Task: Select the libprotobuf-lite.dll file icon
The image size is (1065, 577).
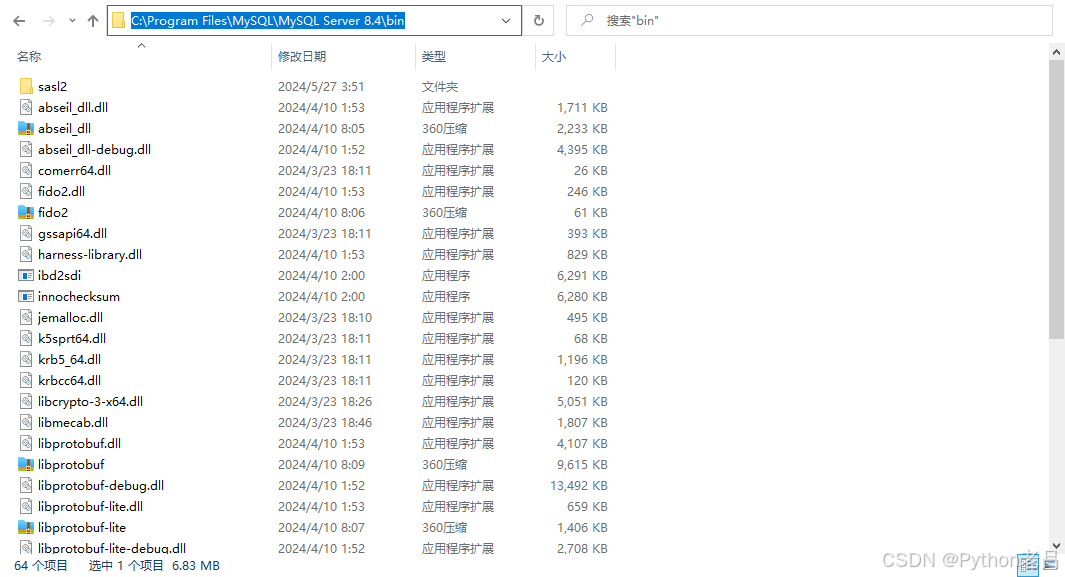Action: click(26, 507)
